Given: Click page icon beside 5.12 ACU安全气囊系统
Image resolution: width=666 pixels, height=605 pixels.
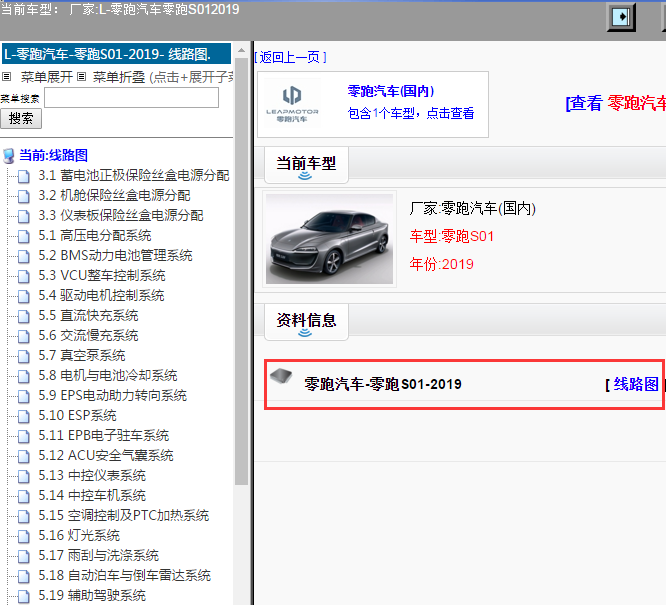Looking at the screenshot, I should click(x=24, y=455).
